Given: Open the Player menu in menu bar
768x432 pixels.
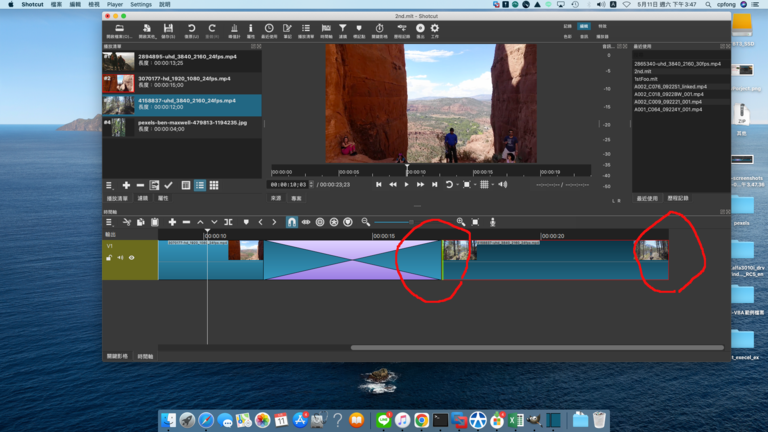Looking at the screenshot, I should 115,4.
